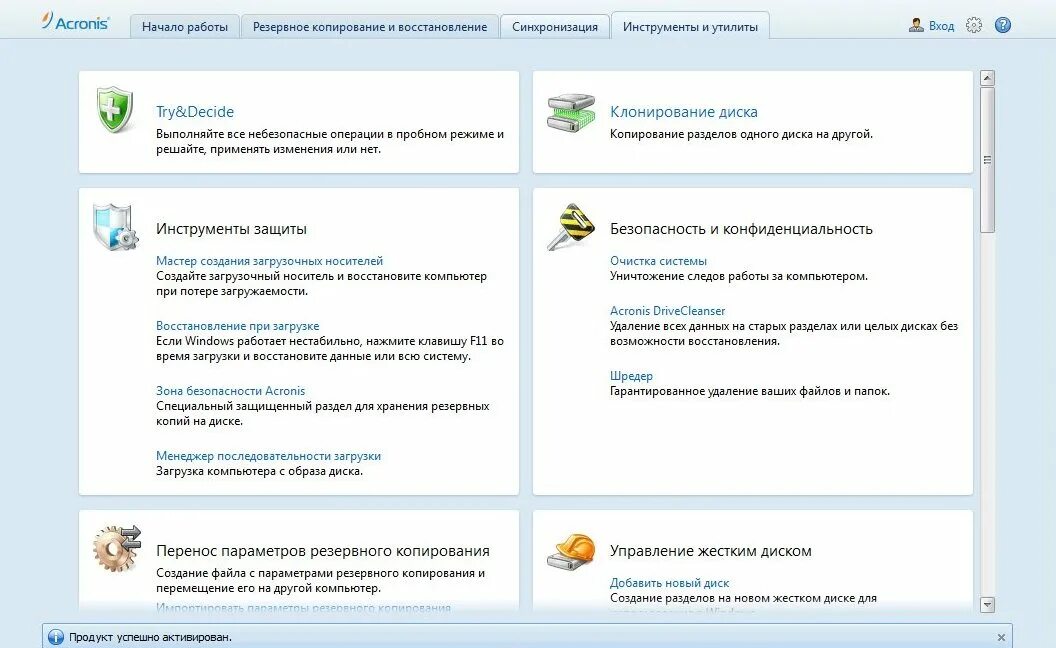Open Очистка системы link
The height and width of the screenshot is (648, 1056).
[x=658, y=261]
